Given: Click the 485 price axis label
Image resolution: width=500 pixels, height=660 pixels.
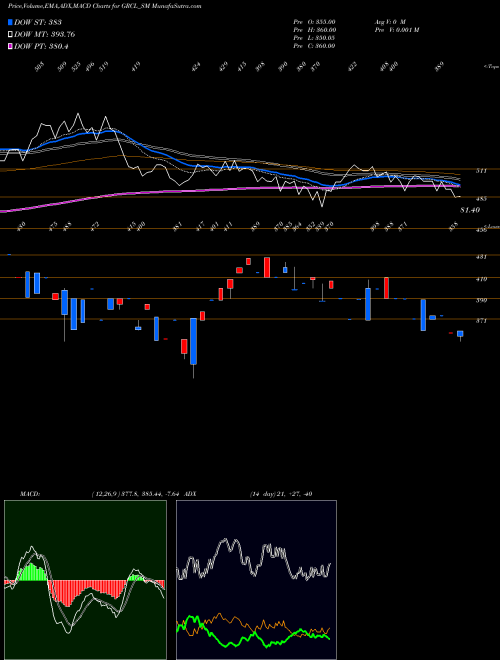Looking at the screenshot, I should [x=481, y=198].
